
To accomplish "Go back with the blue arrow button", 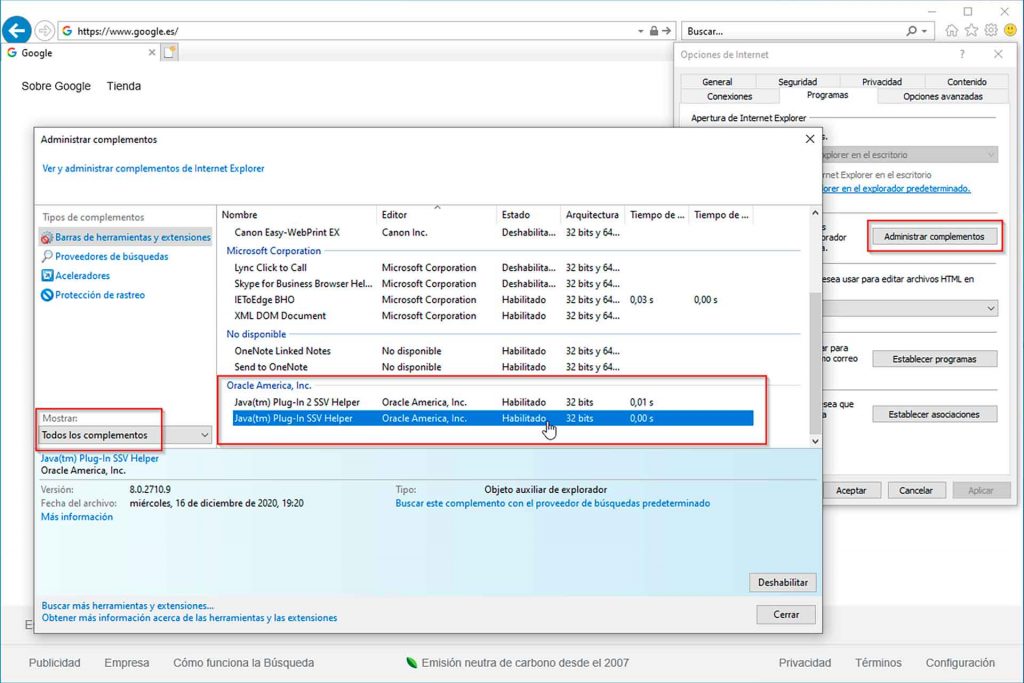I will [17, 30].
